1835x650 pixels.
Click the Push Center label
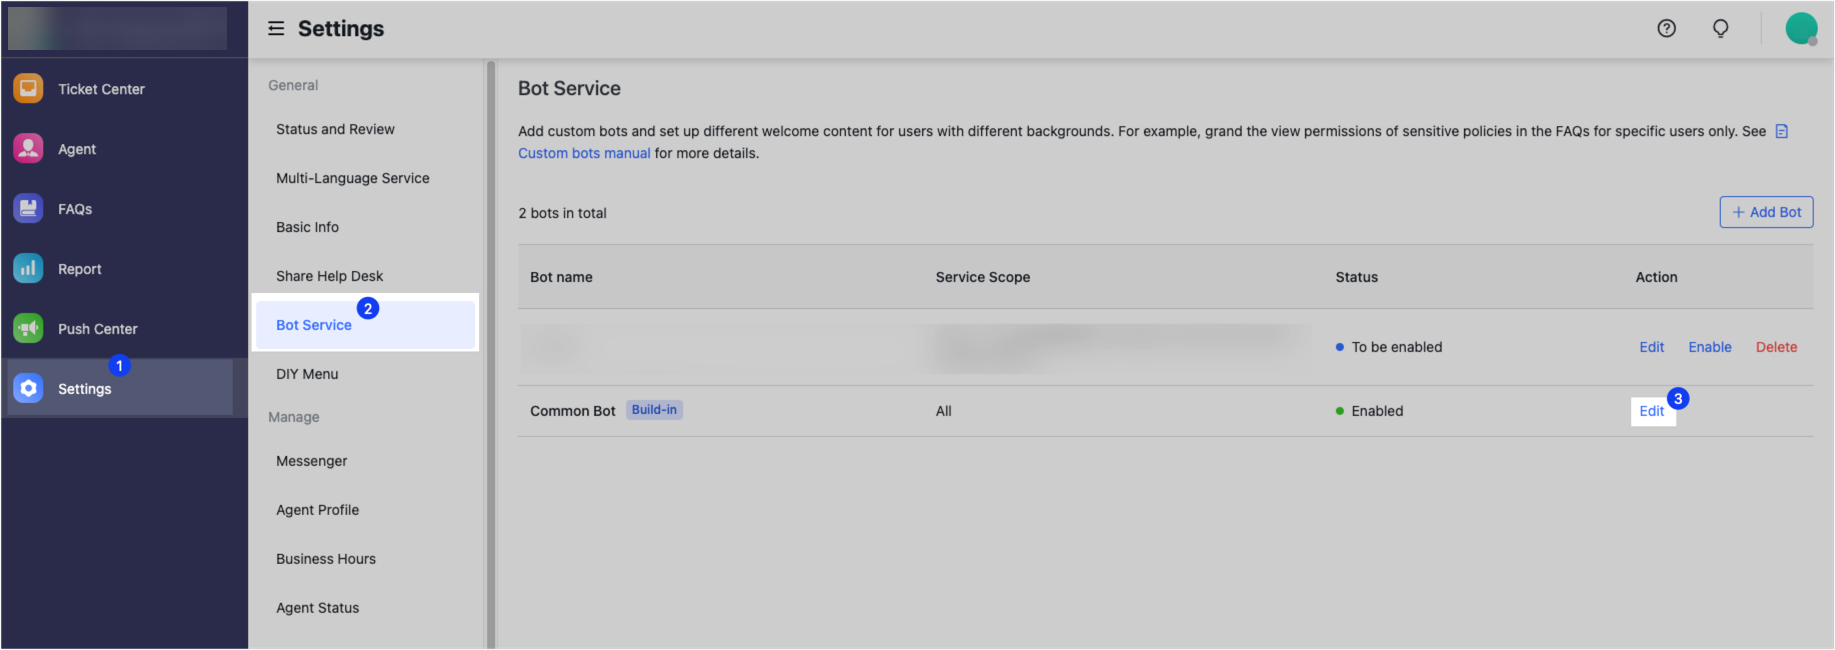point(97,329)
